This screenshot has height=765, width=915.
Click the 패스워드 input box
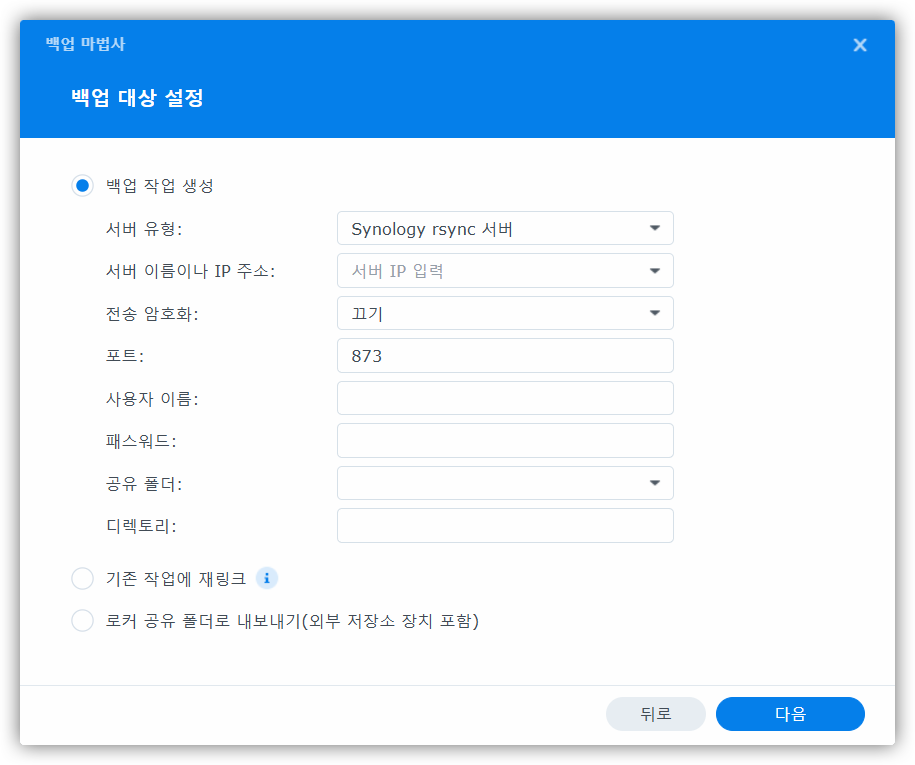pos(505,440)
